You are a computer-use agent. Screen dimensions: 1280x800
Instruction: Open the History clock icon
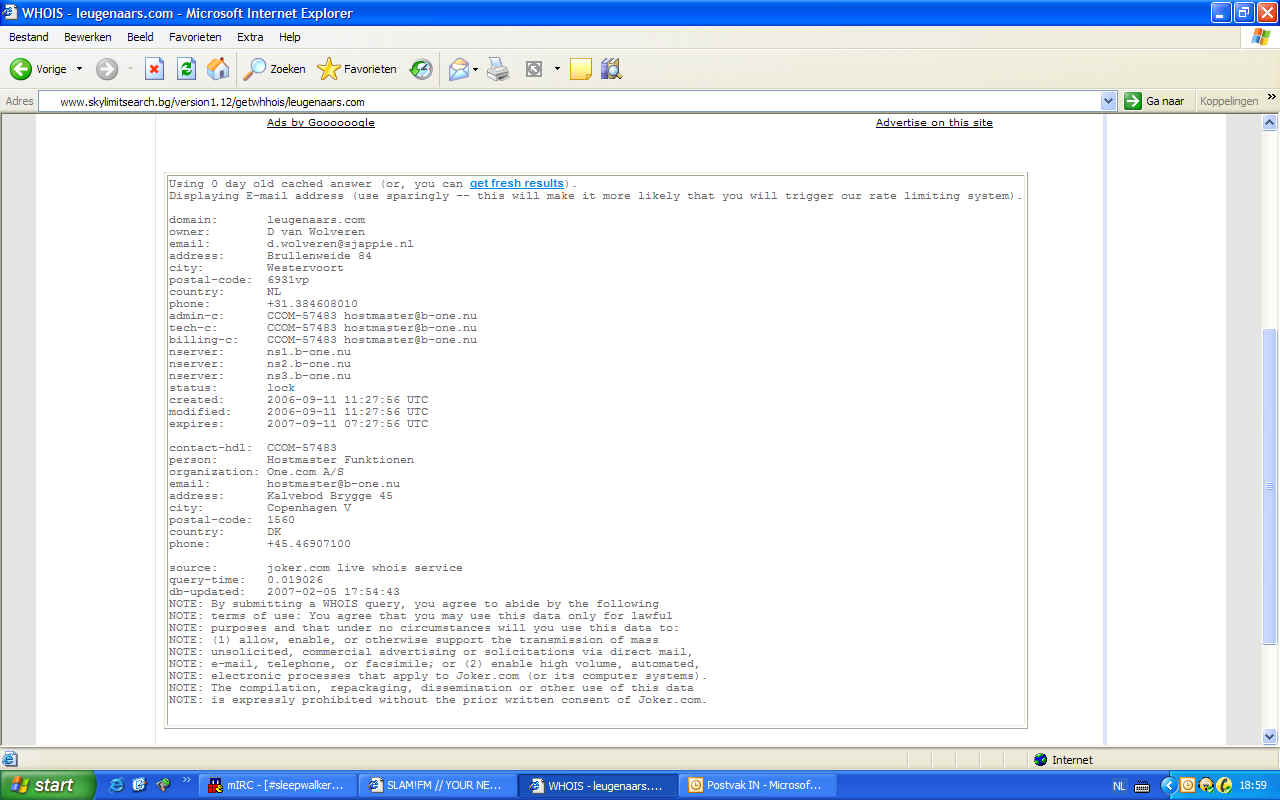coord(421,69)
